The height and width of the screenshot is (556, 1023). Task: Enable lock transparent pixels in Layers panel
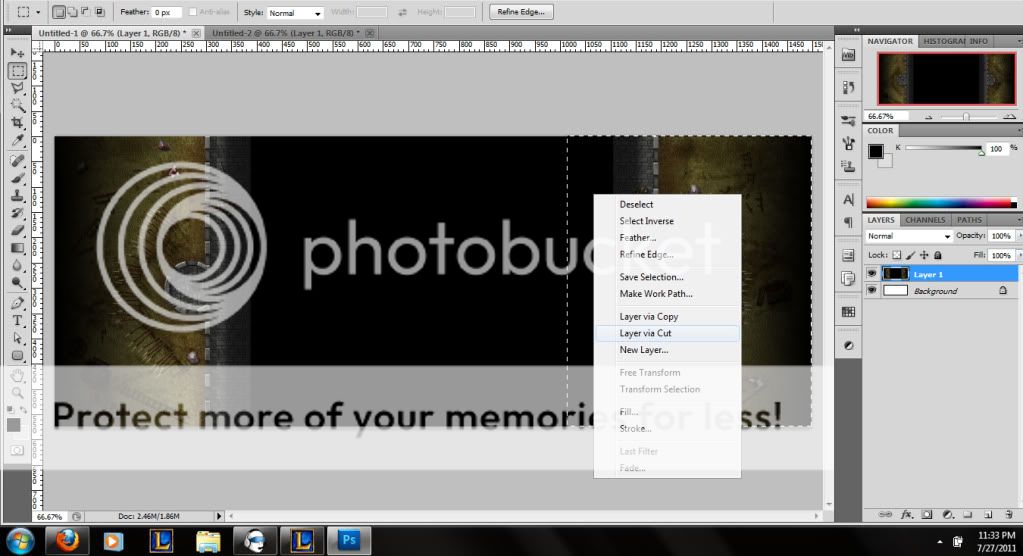(897, 255)
